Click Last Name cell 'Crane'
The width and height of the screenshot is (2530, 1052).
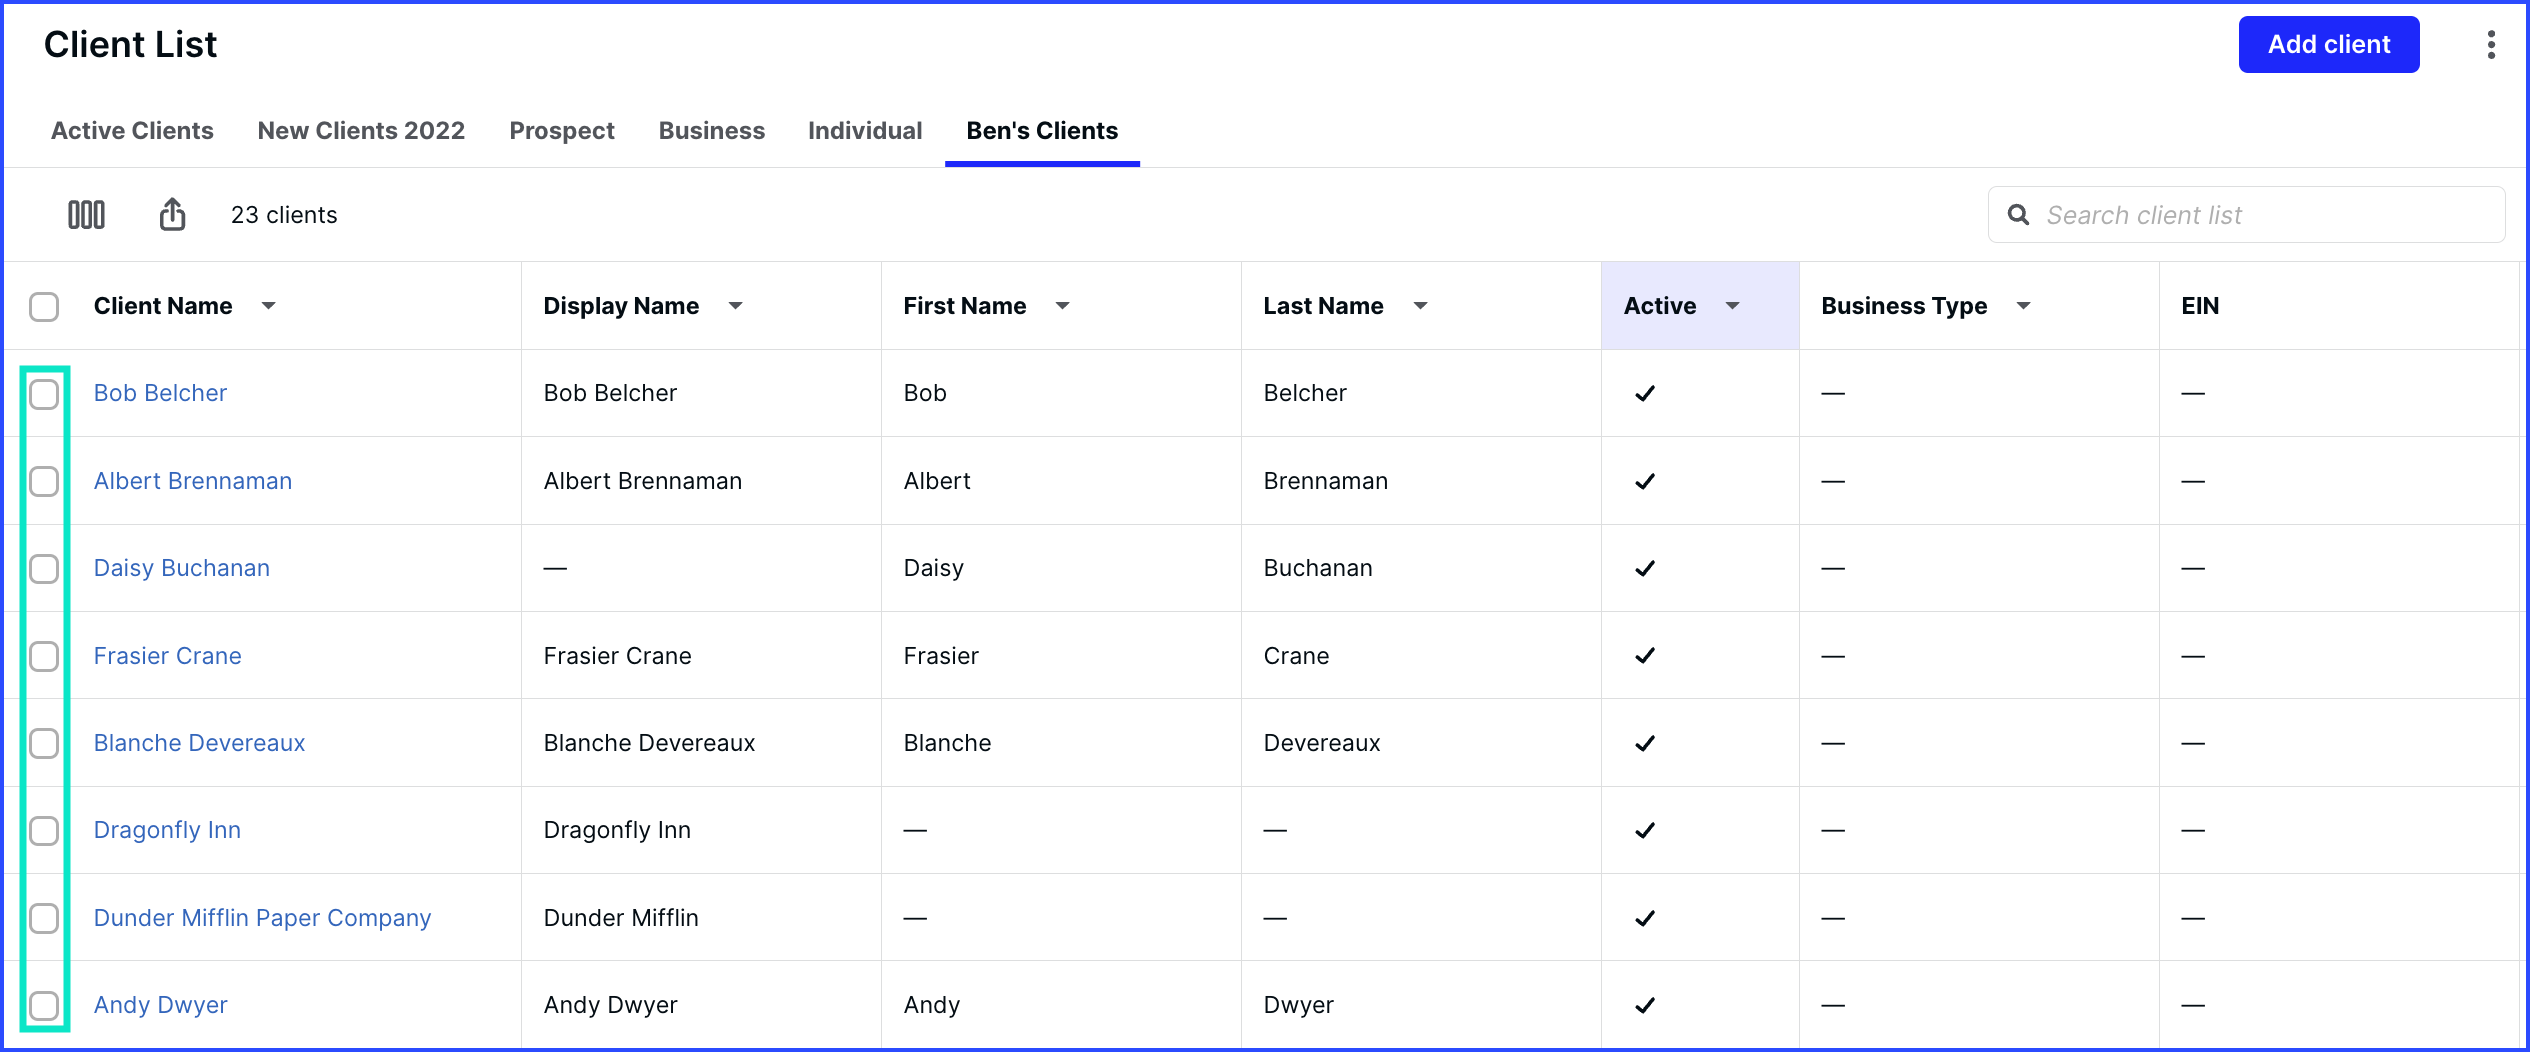[x=1296, y=656]
